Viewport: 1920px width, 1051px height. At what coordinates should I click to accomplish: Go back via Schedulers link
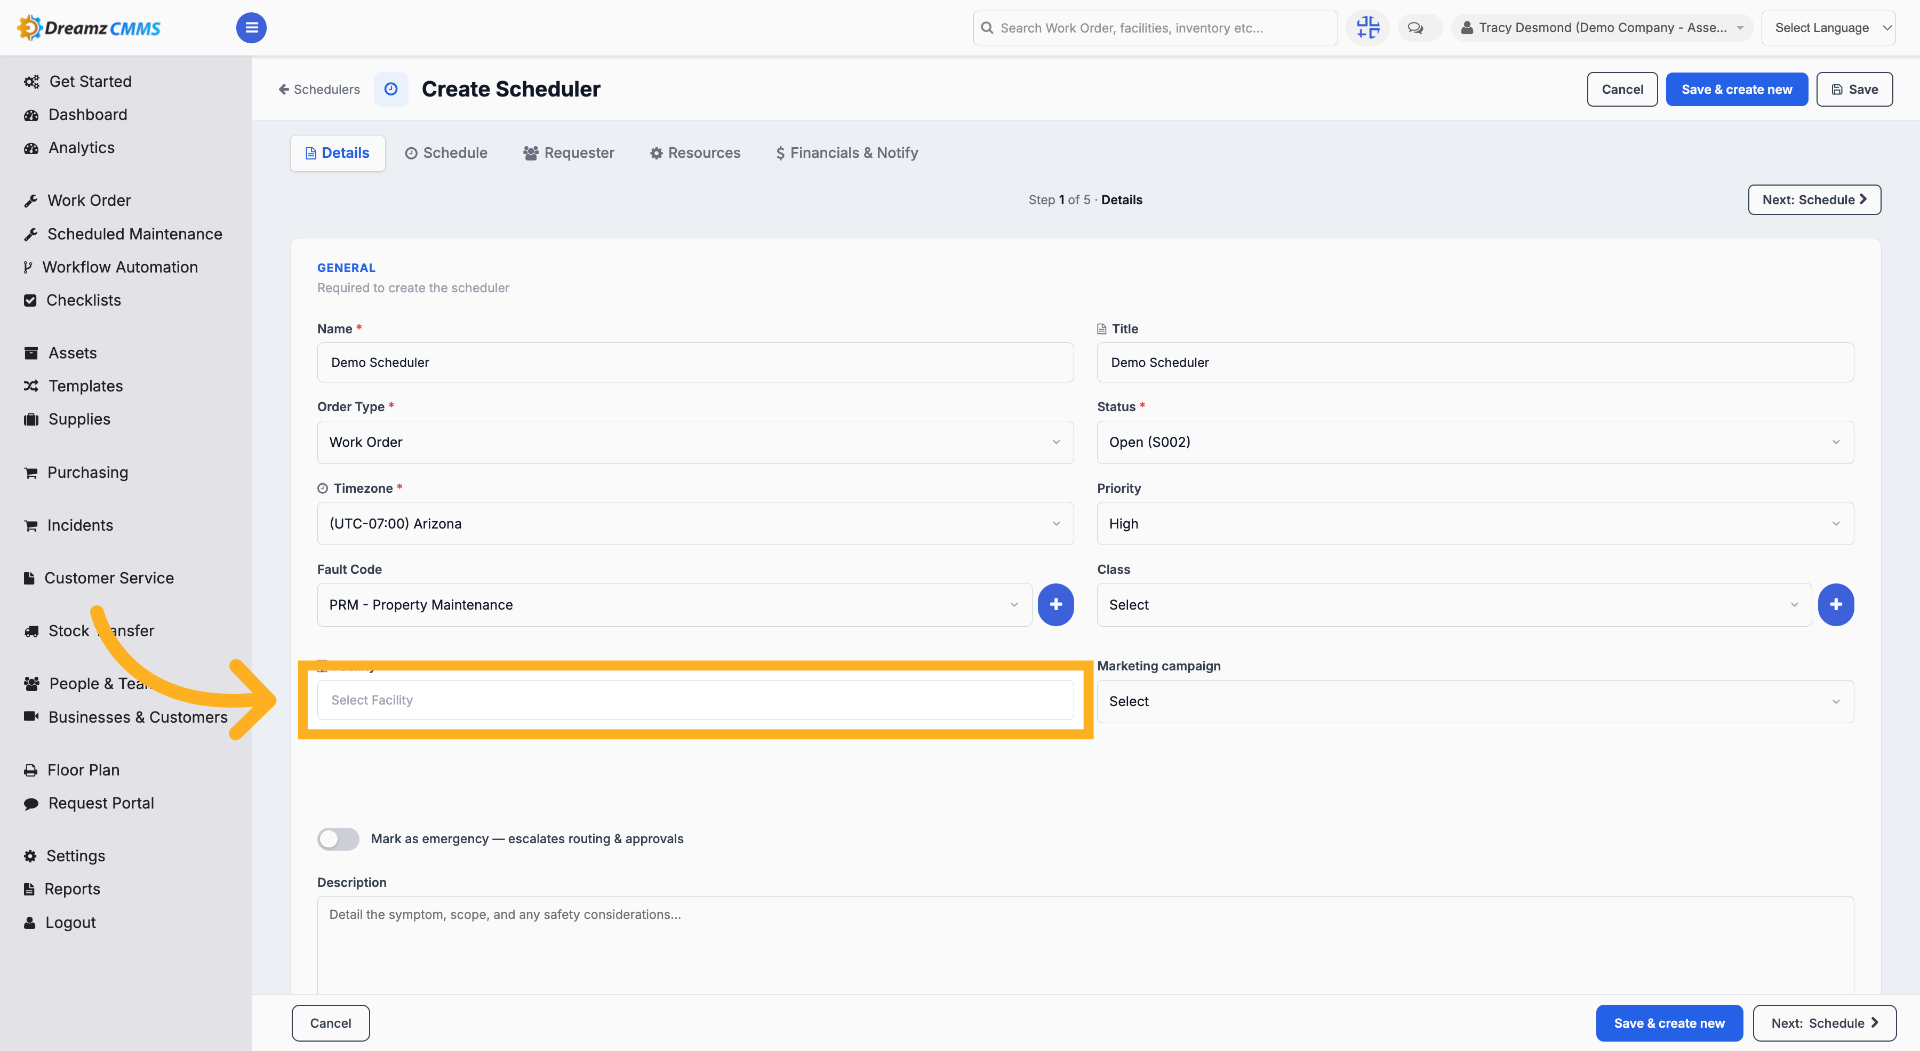[319, 89]
